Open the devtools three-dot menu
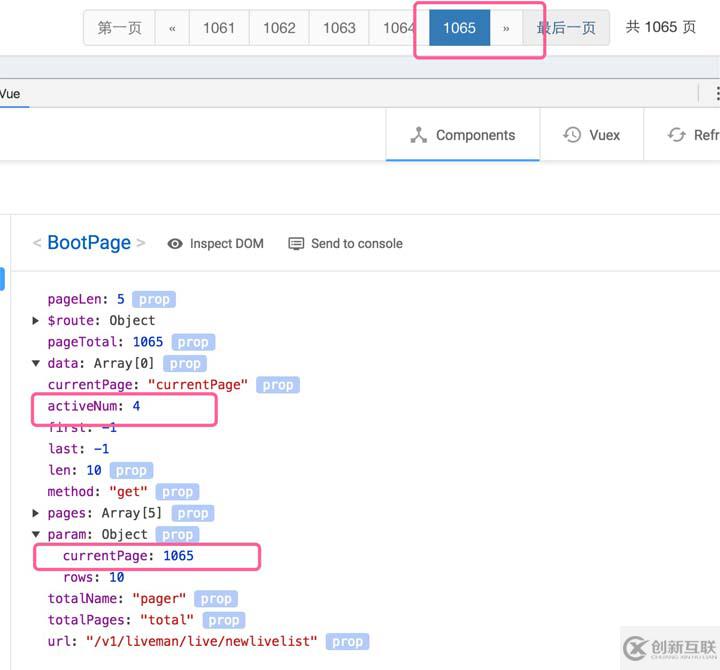Image resolution: width=720 pixels, height=670 pixels. [717, 94]
